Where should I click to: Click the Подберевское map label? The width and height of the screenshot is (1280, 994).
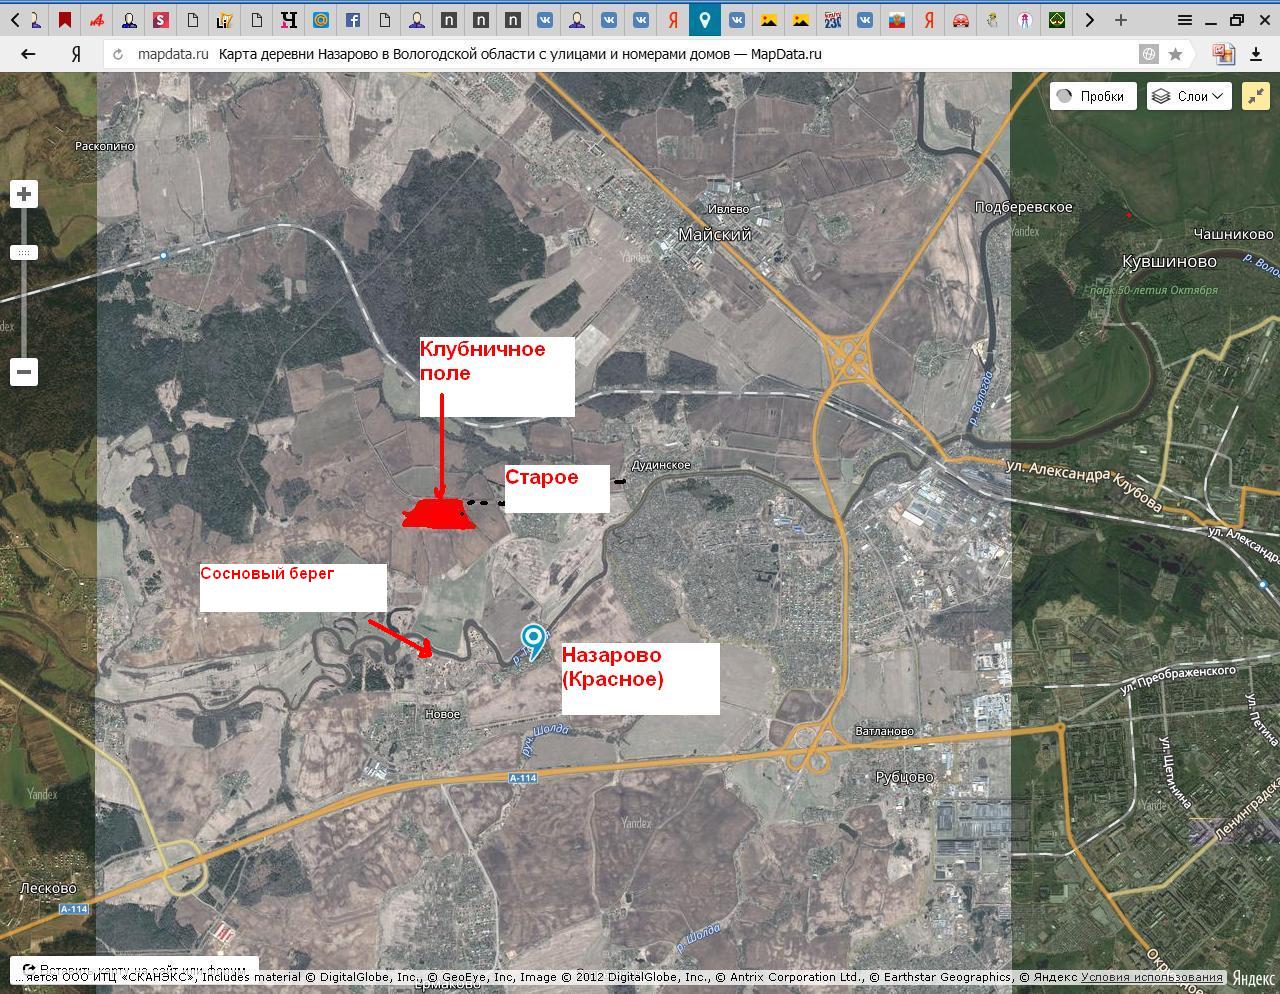[1024, 207]
